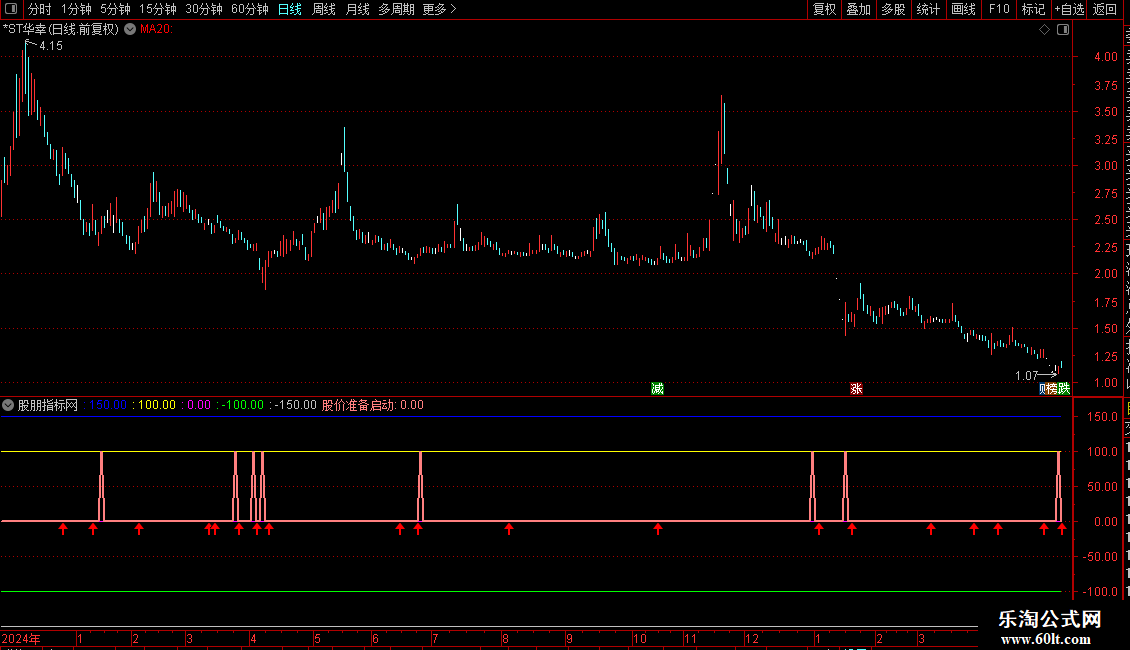This screenshot has width=1130, height=650.
Task: Click the 4.15 high price label
Action: tap(50, 46)
